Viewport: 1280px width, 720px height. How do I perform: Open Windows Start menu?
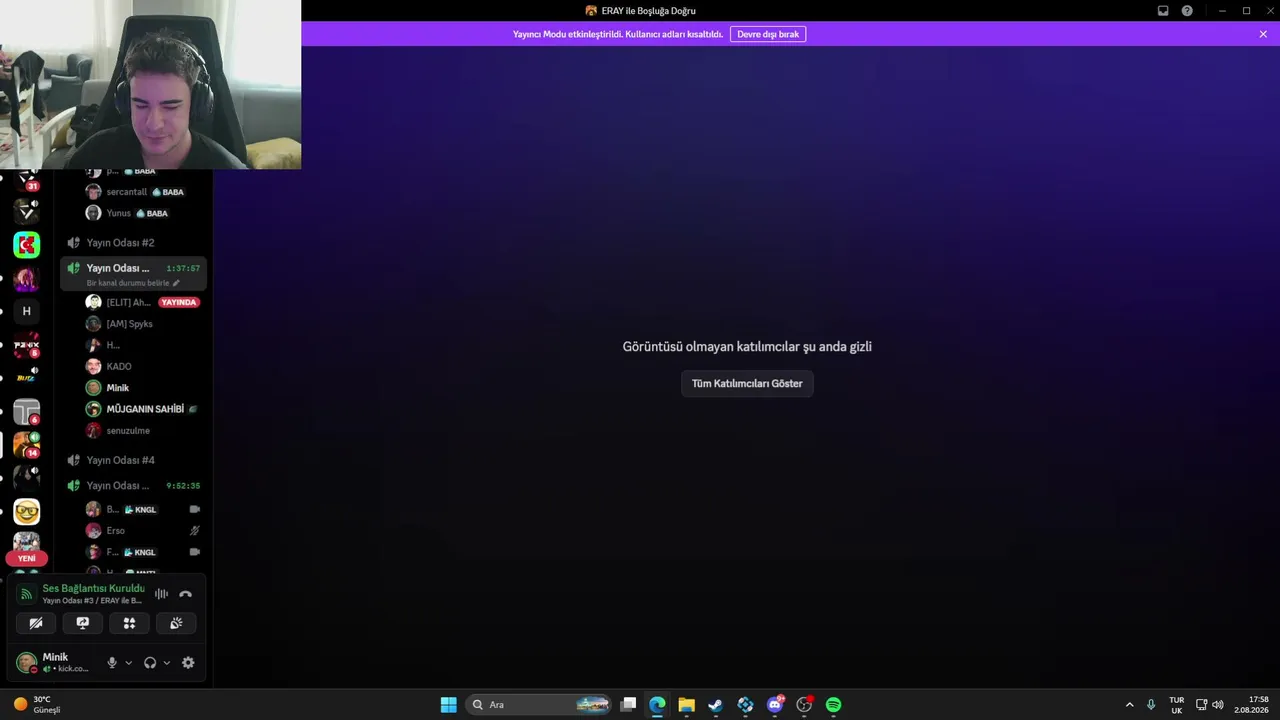point(449,705)
